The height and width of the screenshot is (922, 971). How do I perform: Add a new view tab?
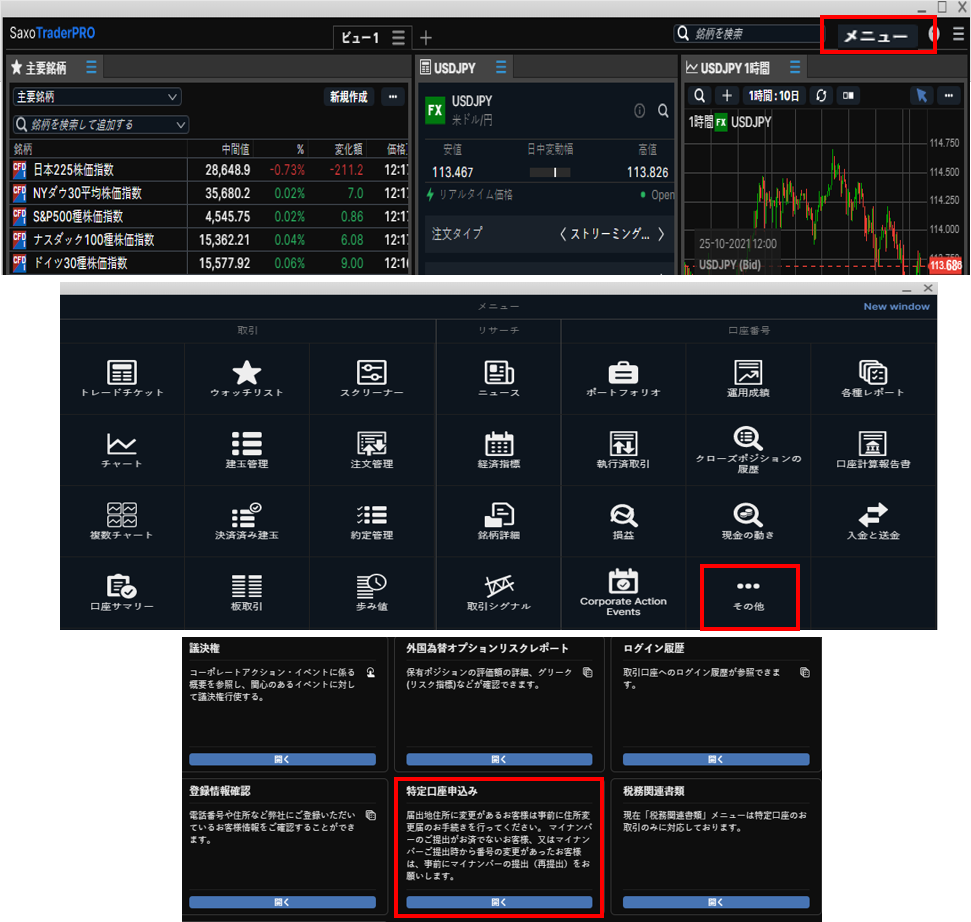coord(426,38)
